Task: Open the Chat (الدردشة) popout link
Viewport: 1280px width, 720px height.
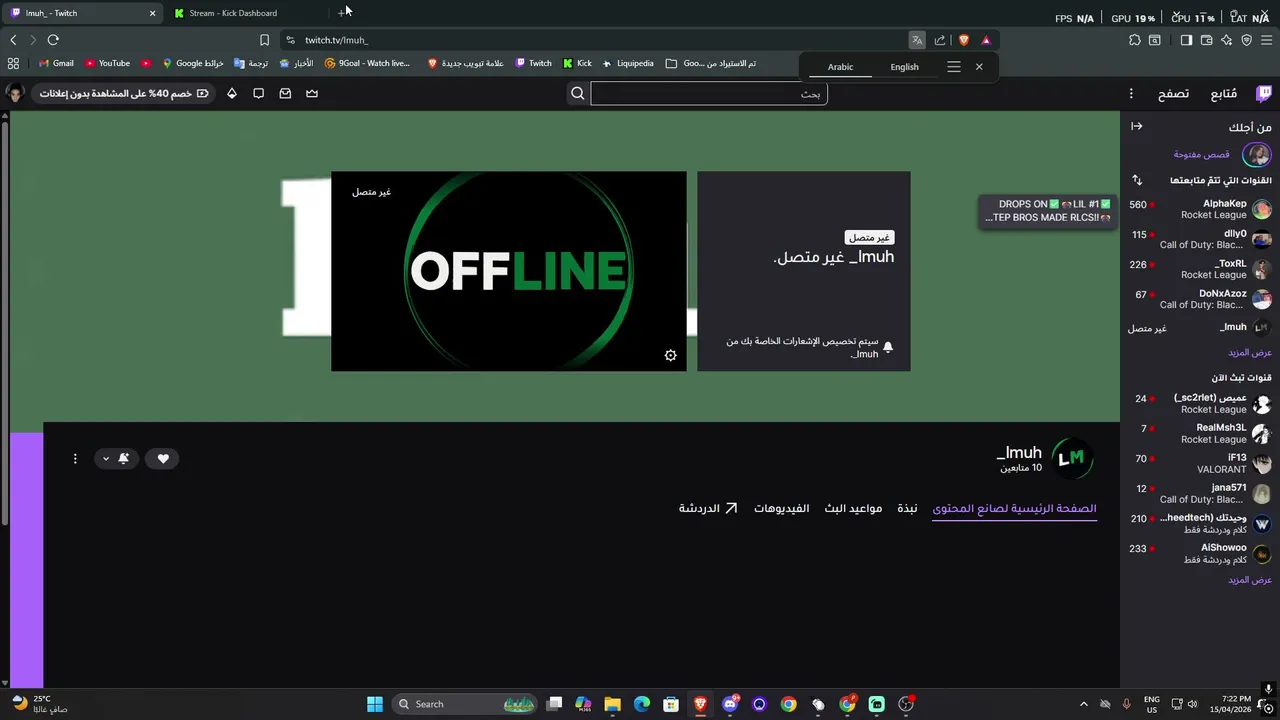Action: coord(708,509)
